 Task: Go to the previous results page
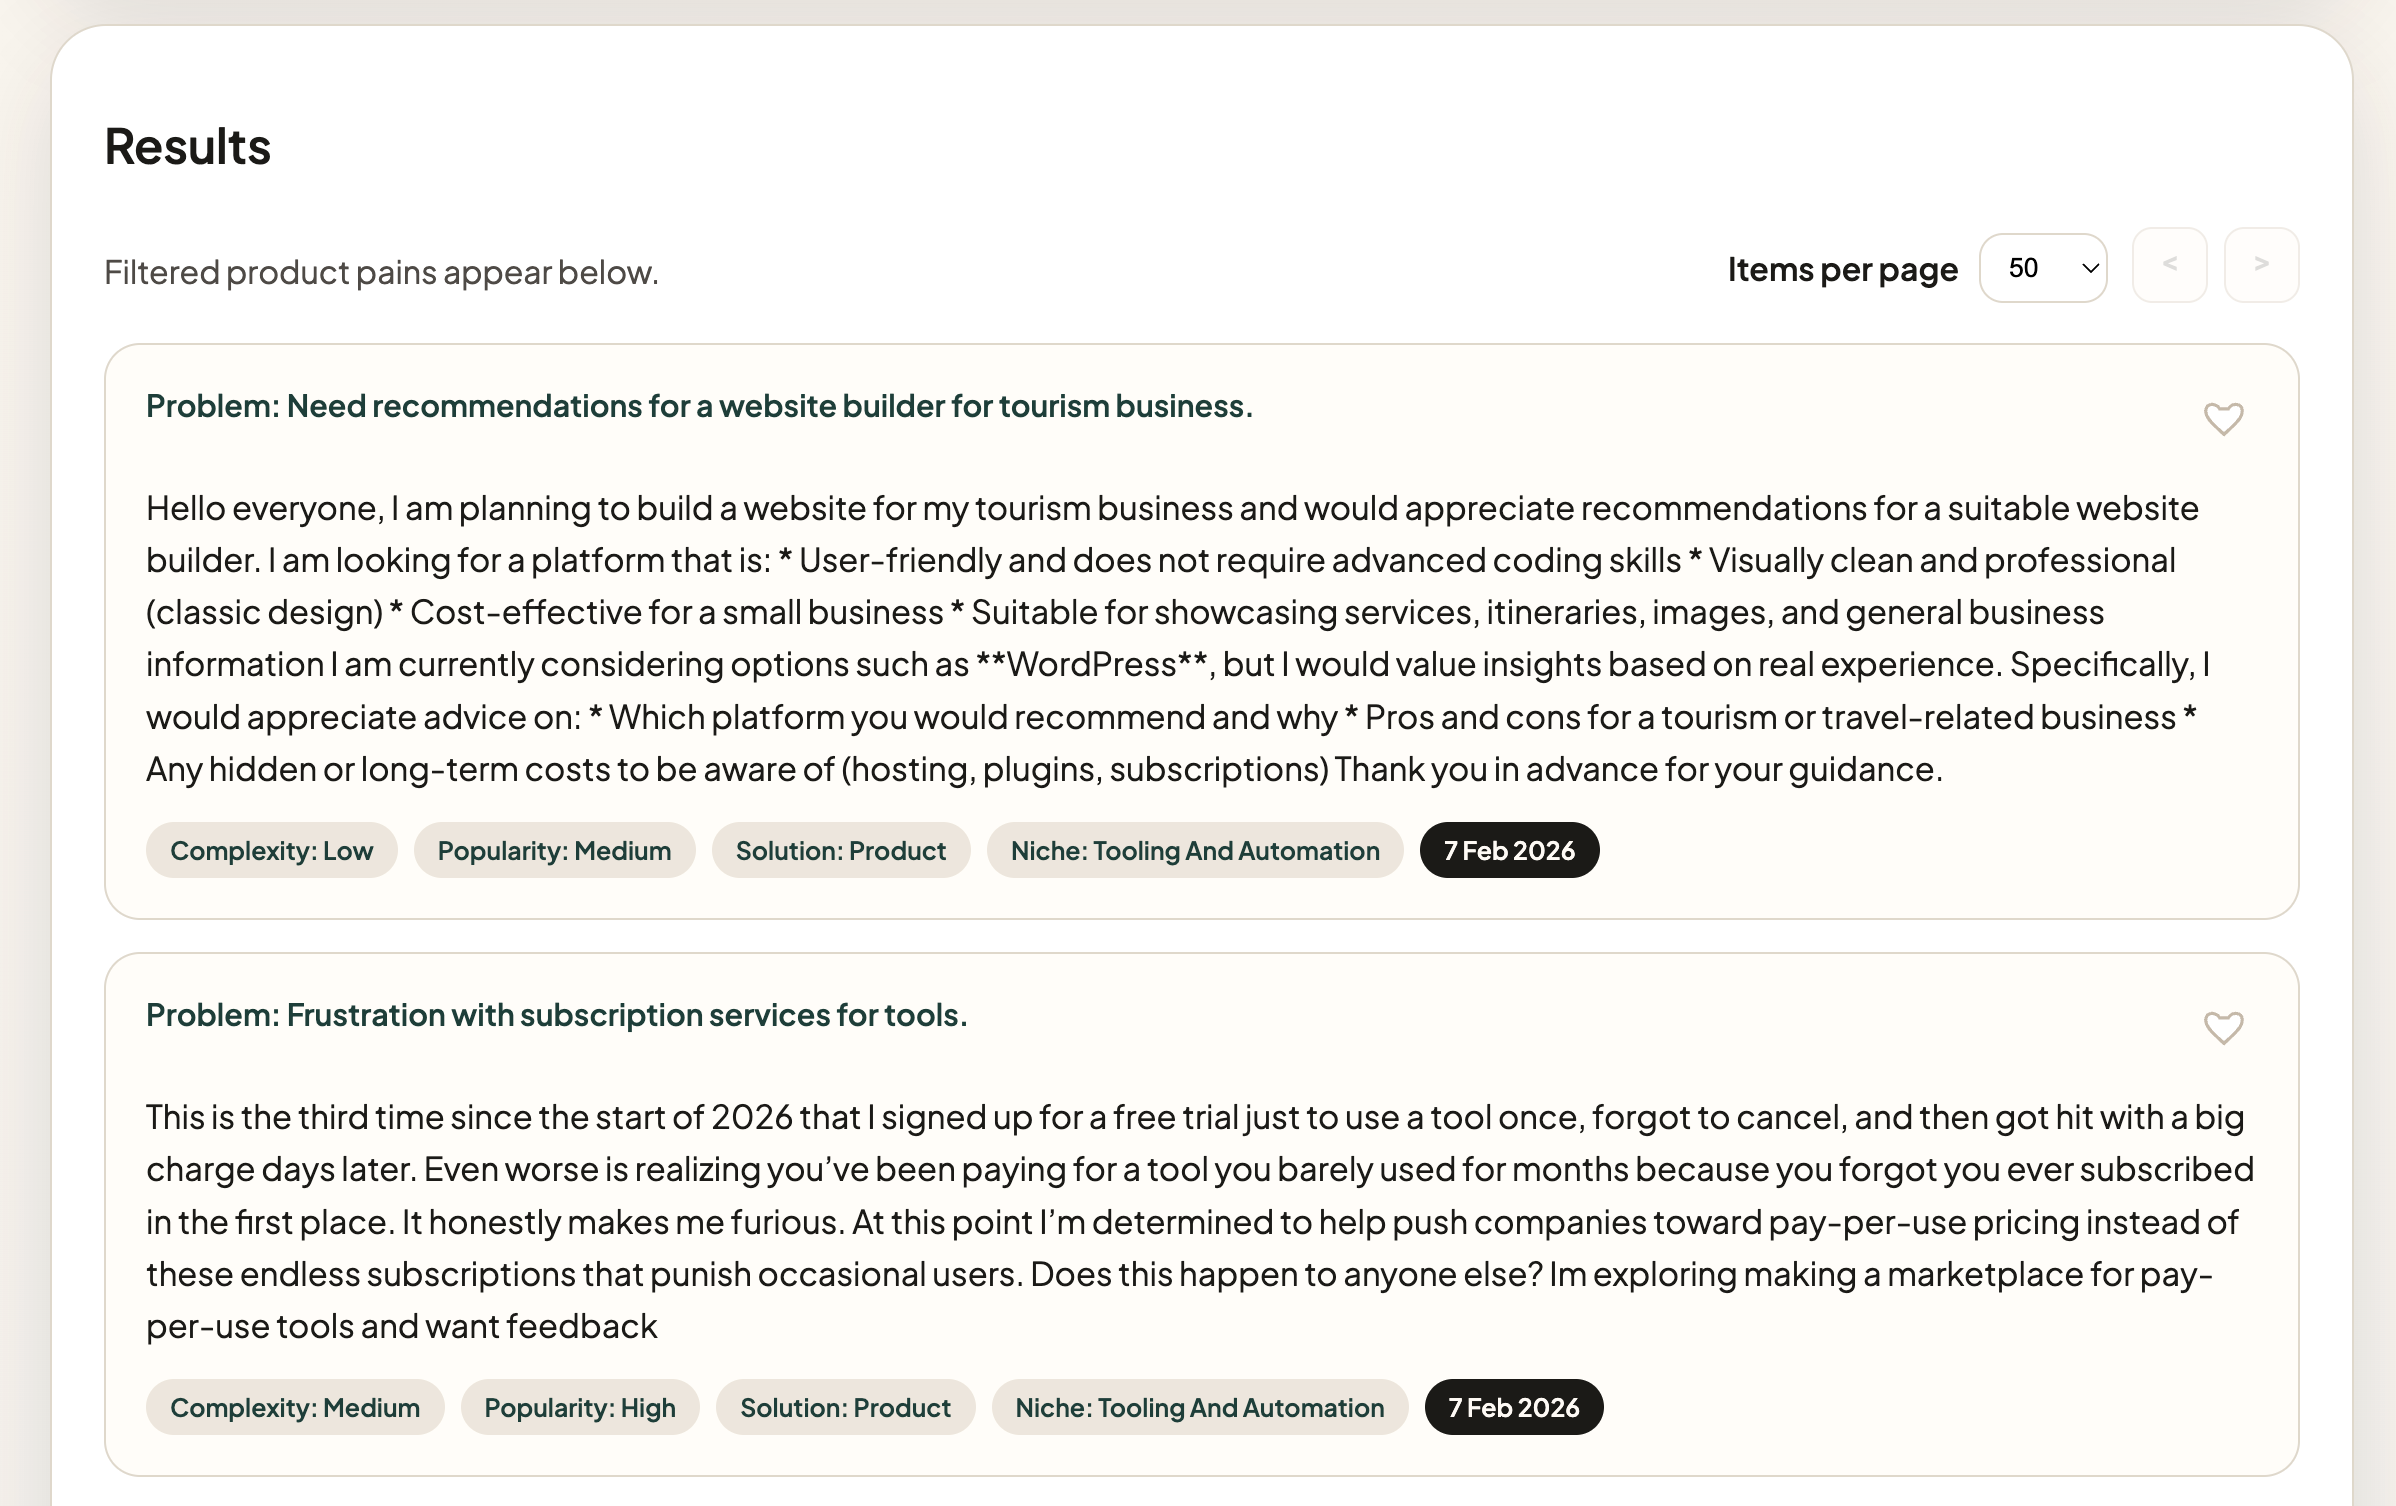click(x=2170, y=265)
